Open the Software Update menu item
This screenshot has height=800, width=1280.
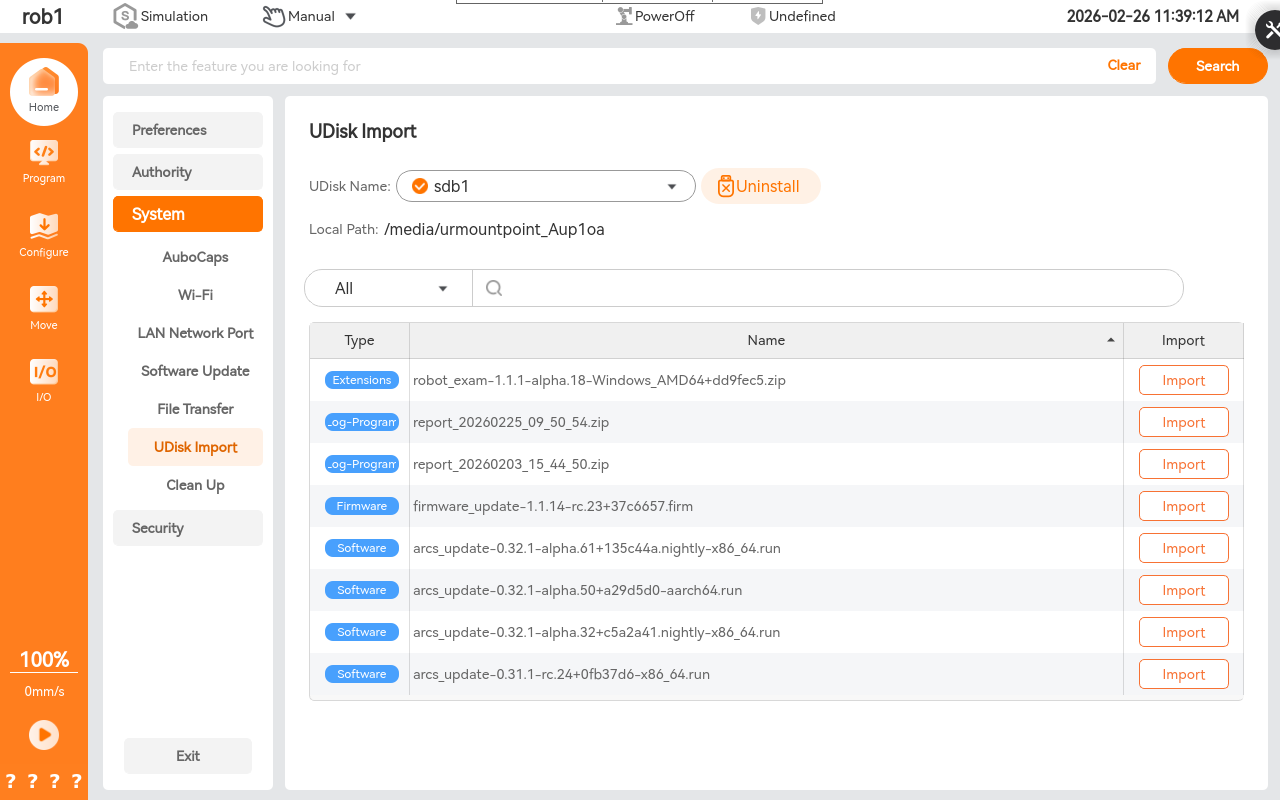click(x=195, y=371)
